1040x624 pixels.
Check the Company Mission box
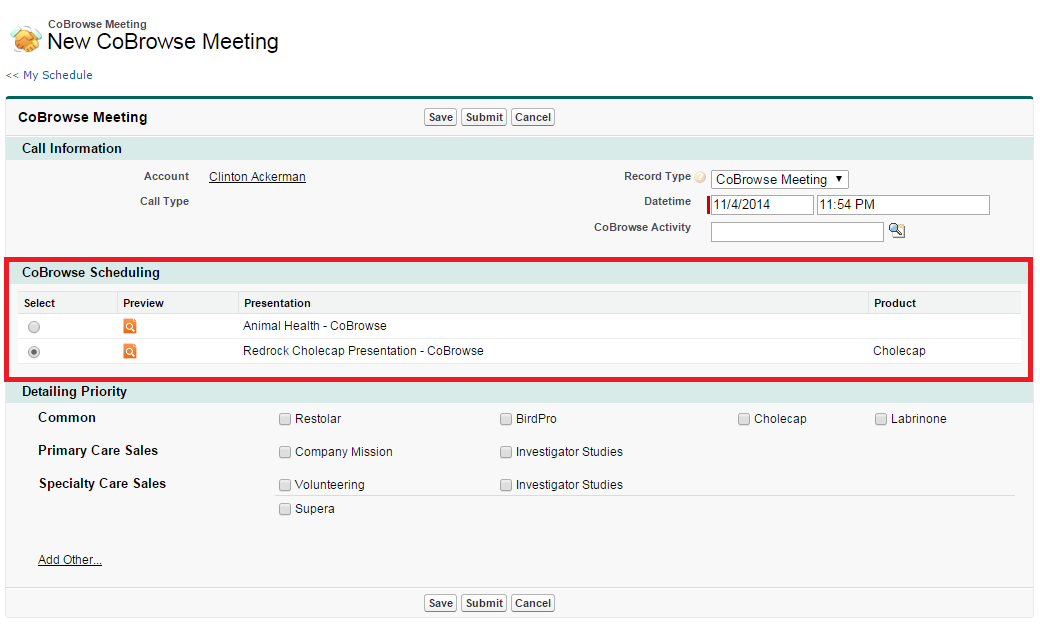(x=286, y=452)
